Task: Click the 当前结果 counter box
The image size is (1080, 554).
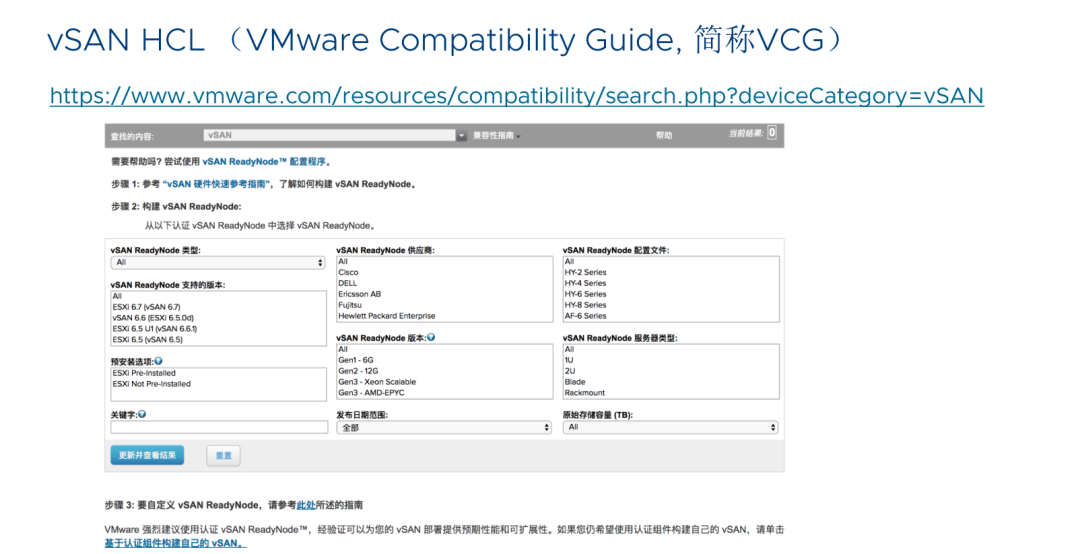Action: [x=772, y=132]
